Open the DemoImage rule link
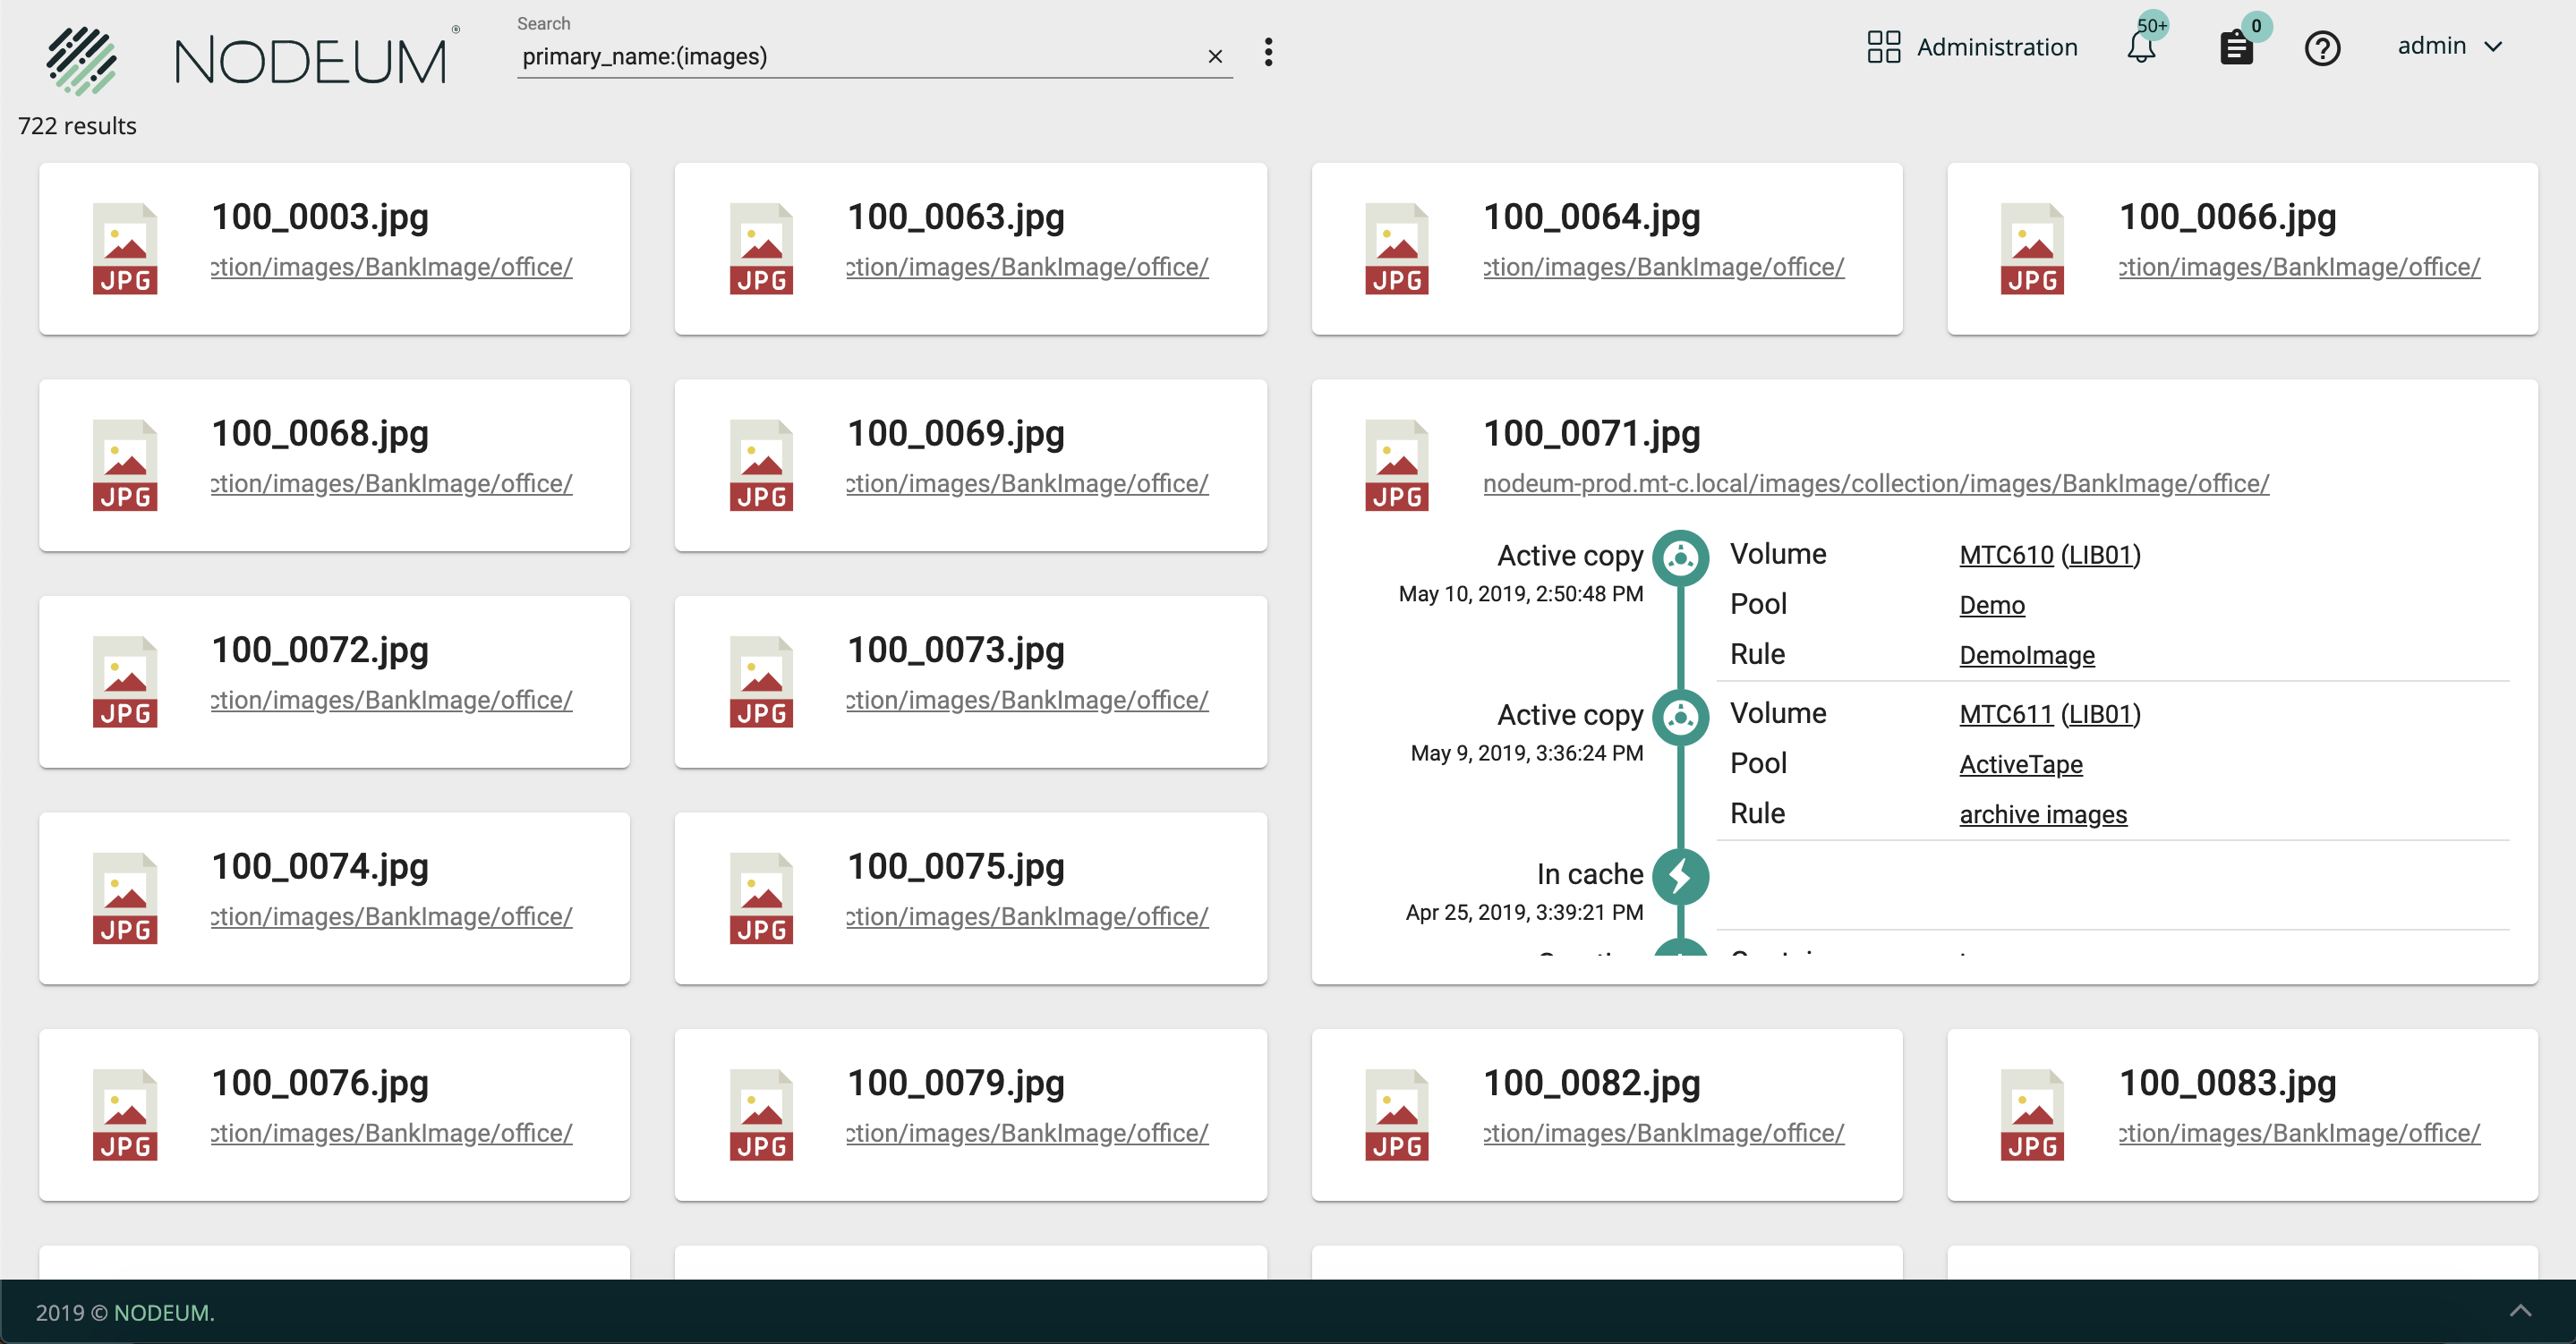The height and width of the screenshot is (1344, 2576). 2027,655
